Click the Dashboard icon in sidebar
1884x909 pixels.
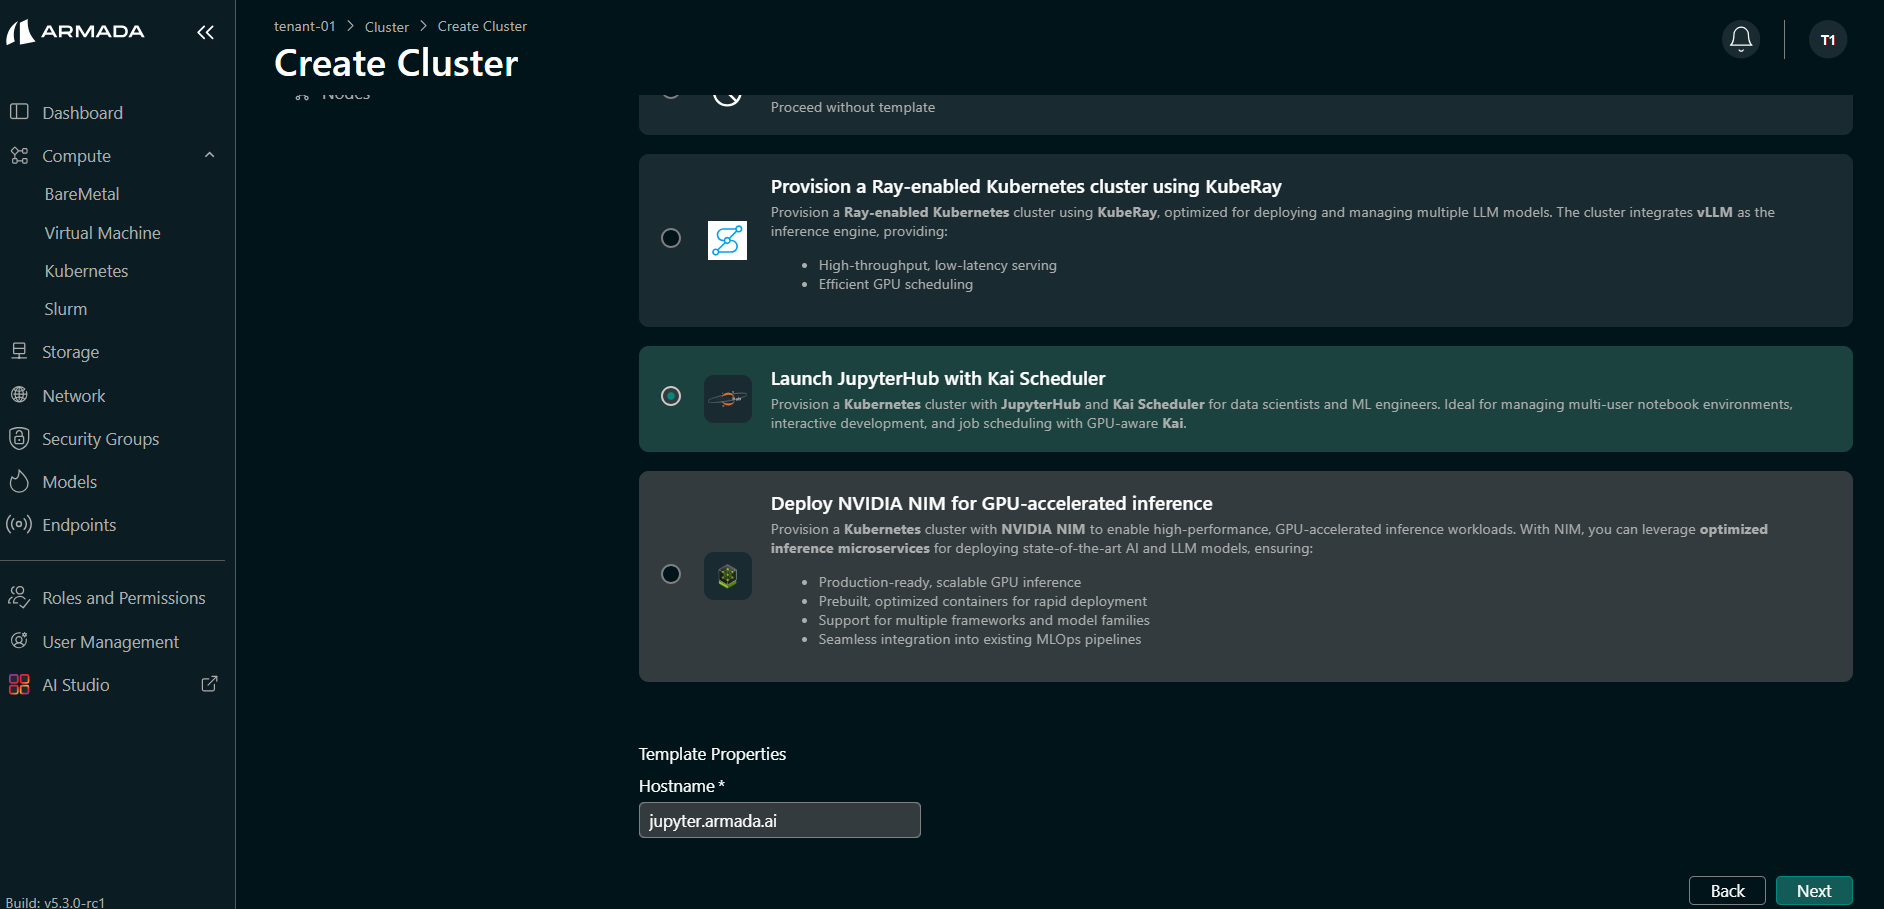(19, 112)
